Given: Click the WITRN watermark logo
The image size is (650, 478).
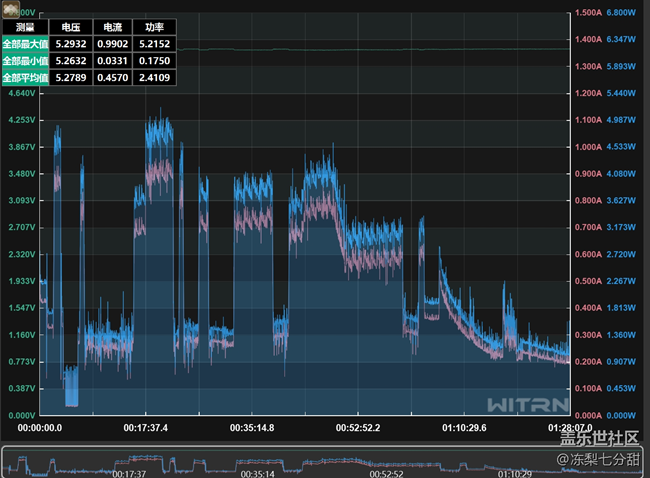Looking at the screenshot, I should (x=528, y=405).
